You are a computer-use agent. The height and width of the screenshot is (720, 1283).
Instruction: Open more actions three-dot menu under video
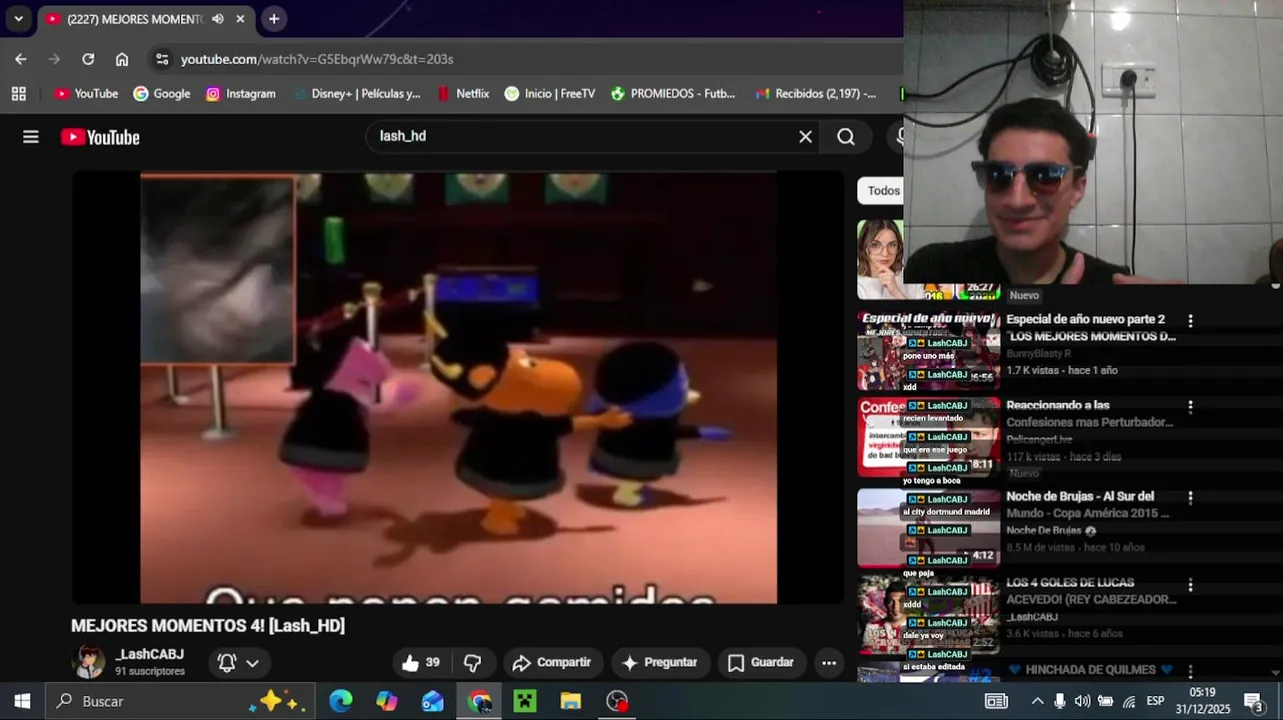tap(829, 662)
